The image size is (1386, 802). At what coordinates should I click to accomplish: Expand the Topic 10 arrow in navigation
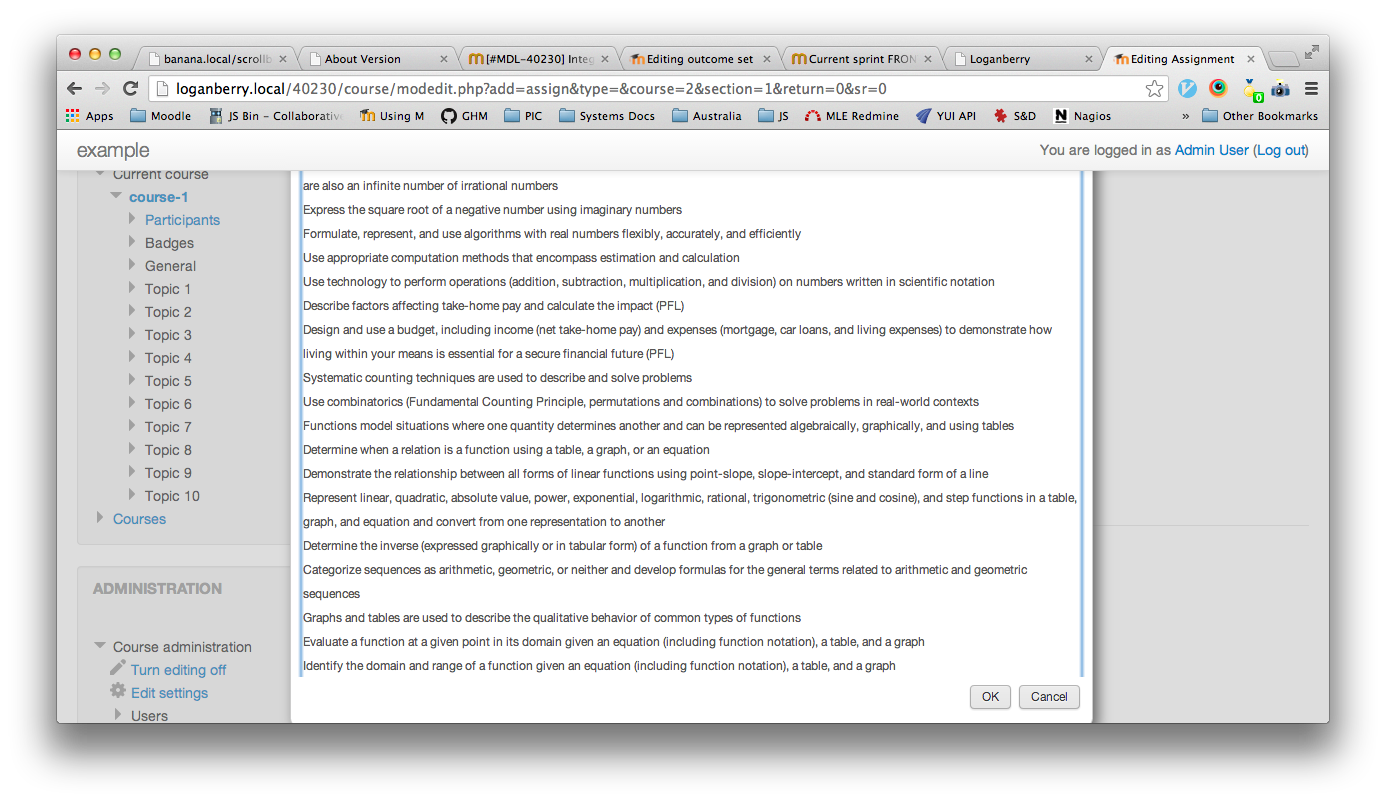click(x=133, y=495)
